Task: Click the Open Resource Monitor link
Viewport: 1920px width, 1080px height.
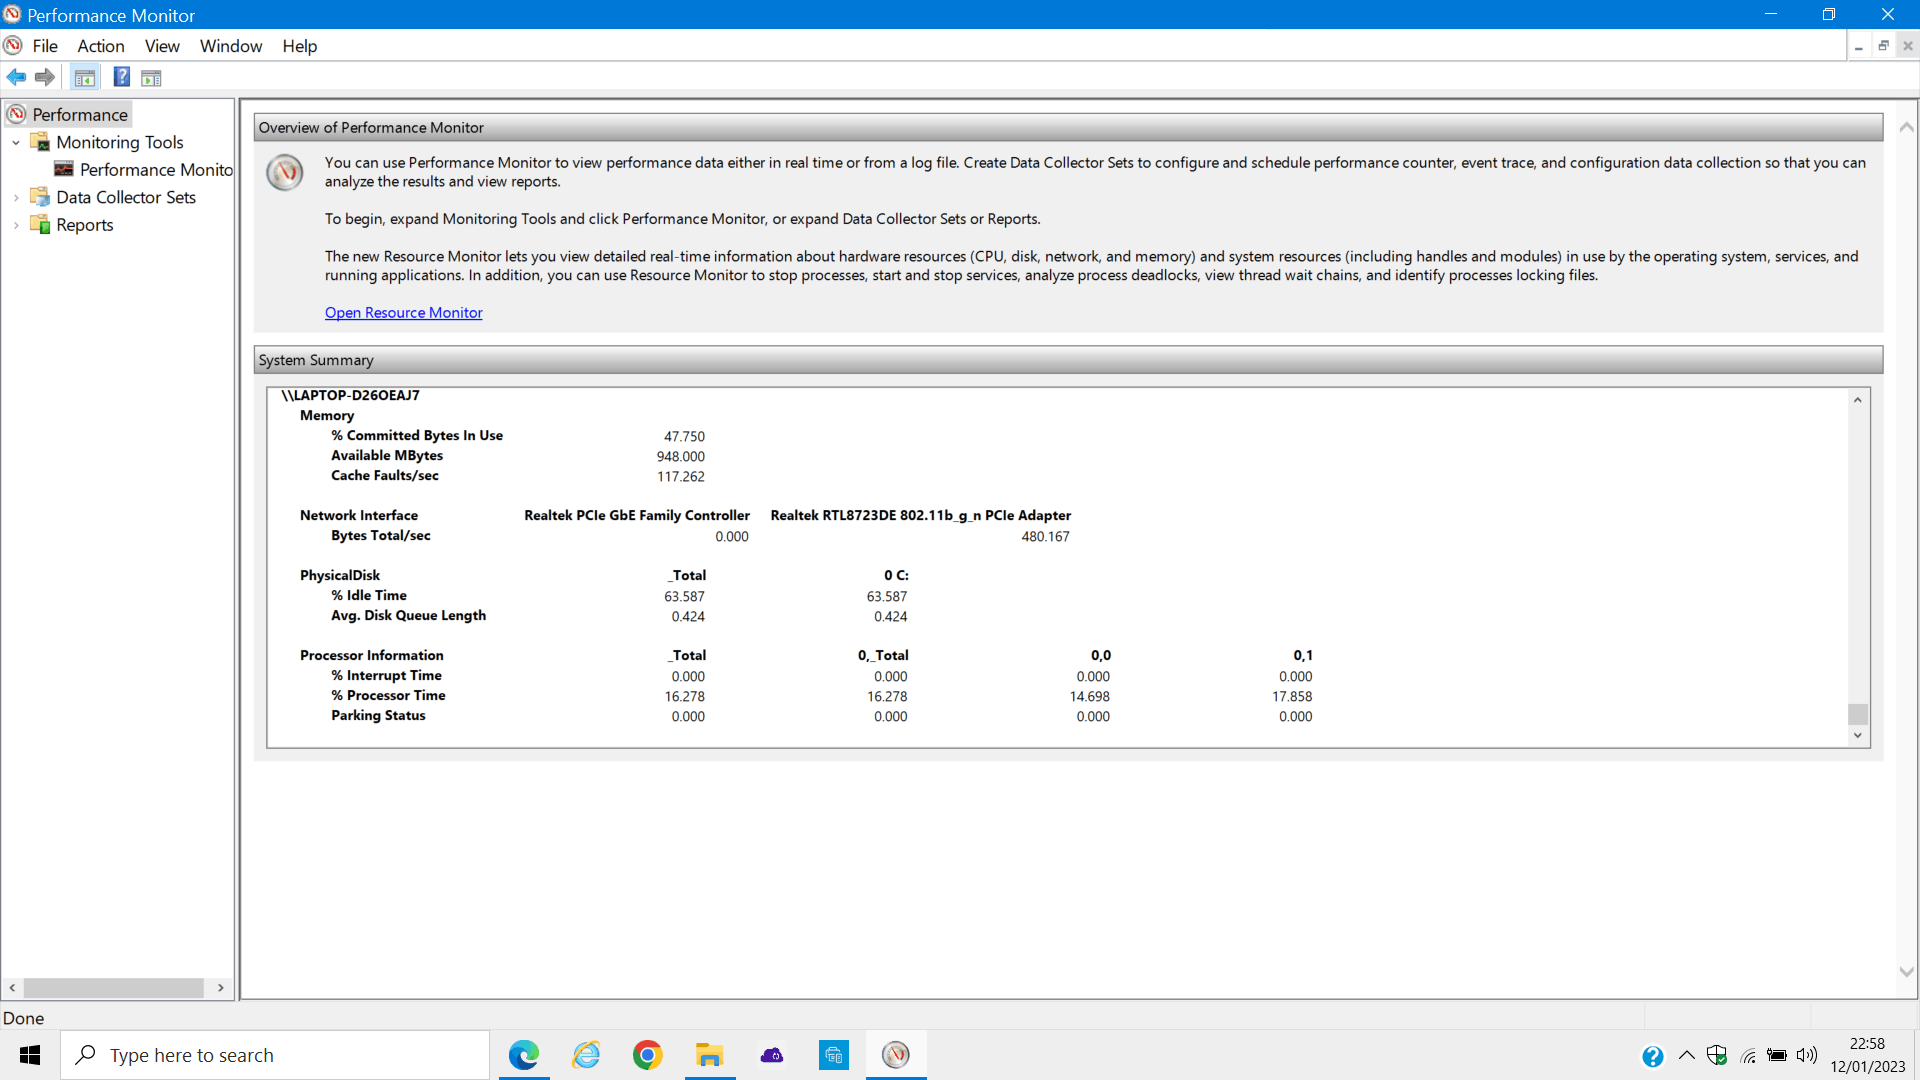Action: click(403, 313)
